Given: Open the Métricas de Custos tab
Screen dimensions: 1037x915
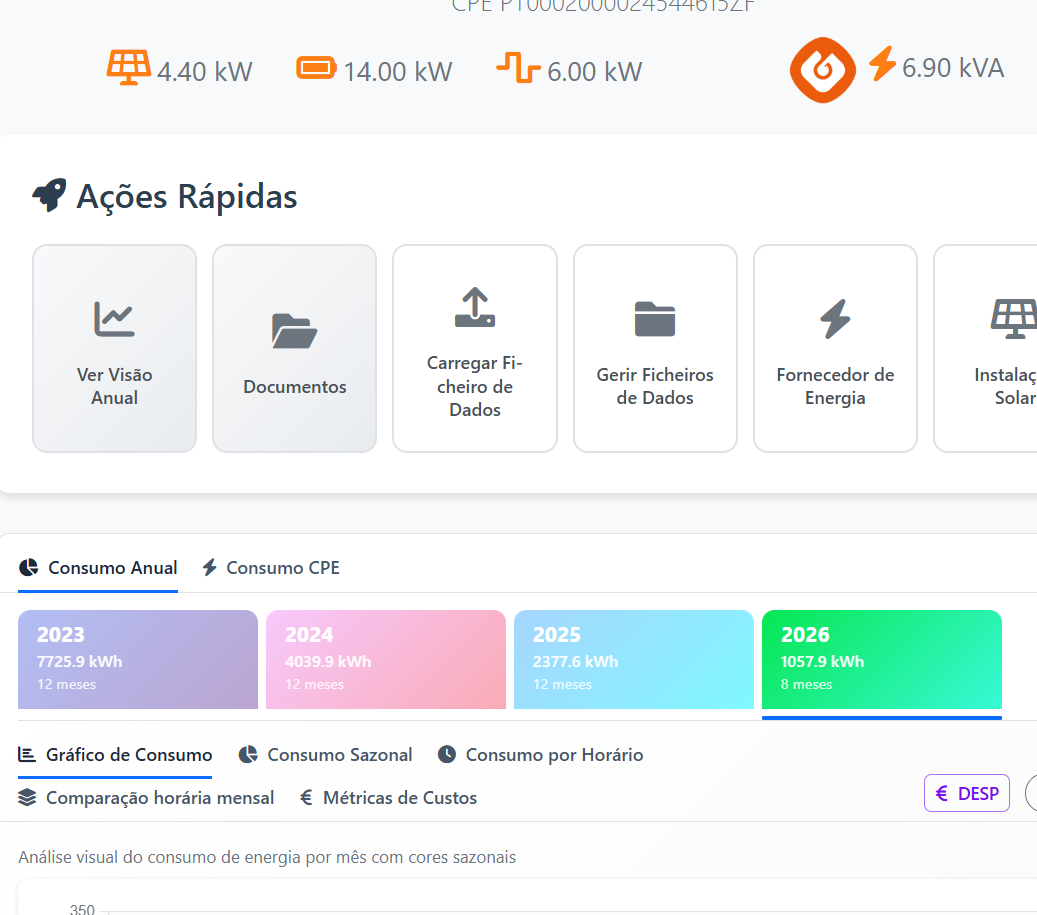Looking at the screenshot, I should [x=388, y=798].
